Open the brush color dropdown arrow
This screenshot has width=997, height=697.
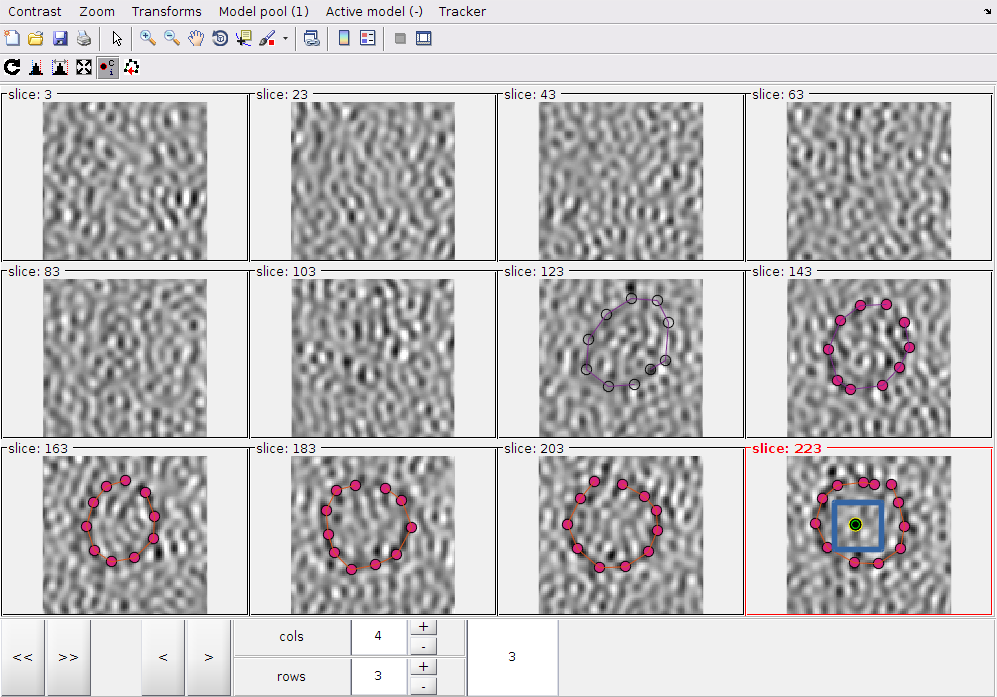tap(285, 38)
